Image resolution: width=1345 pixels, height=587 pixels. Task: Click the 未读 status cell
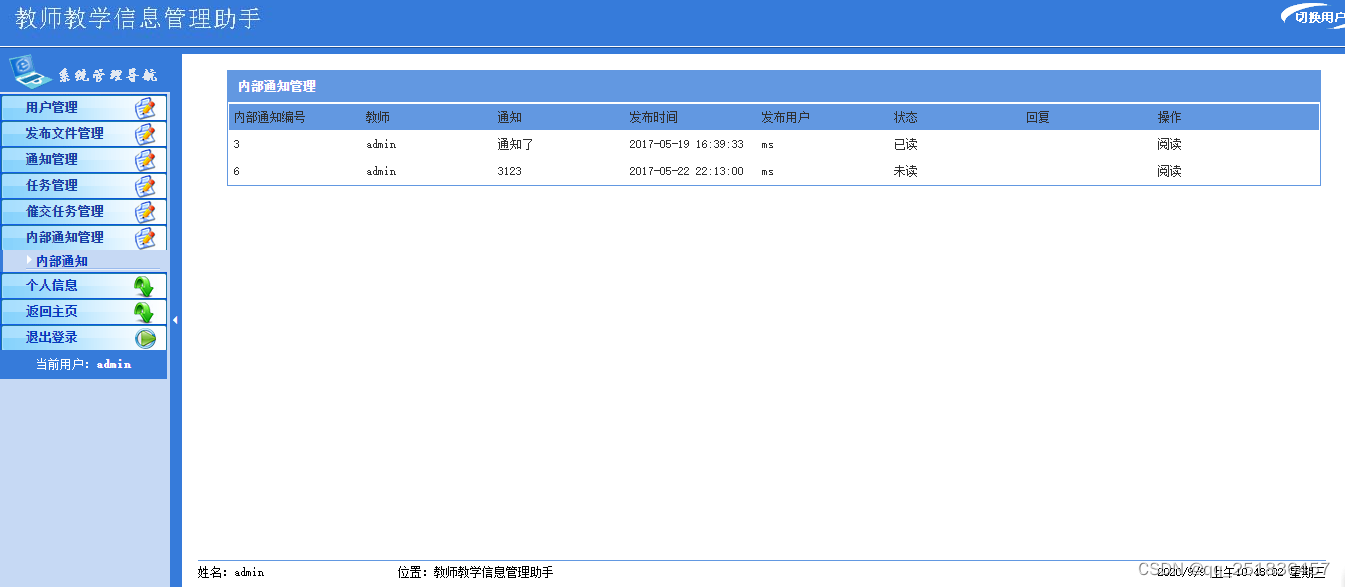[905, 171]
